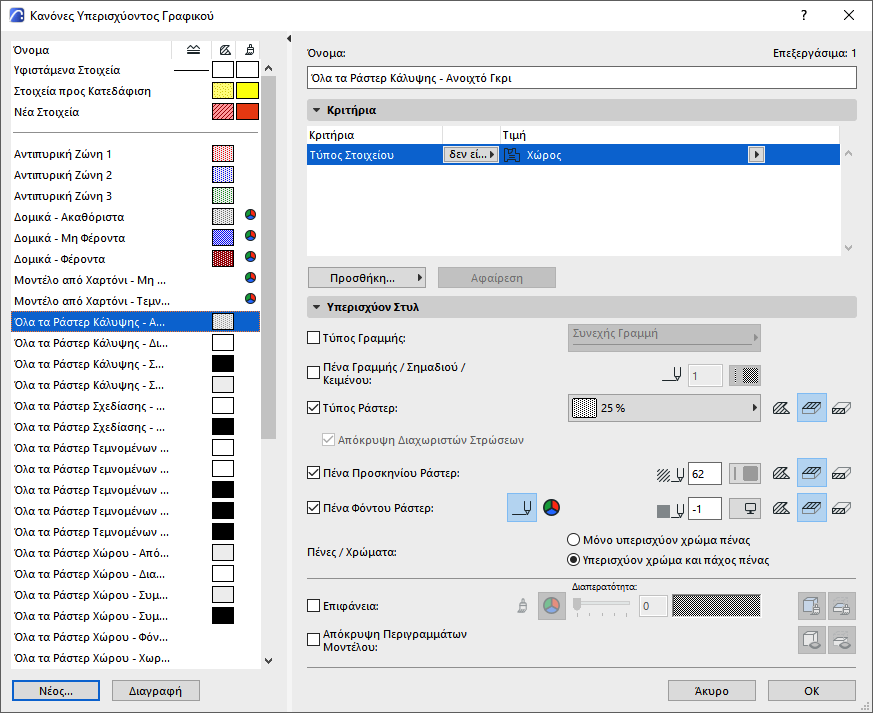
Task: Open value arrow for Χώρος criterion
Action: pos(756,154)
